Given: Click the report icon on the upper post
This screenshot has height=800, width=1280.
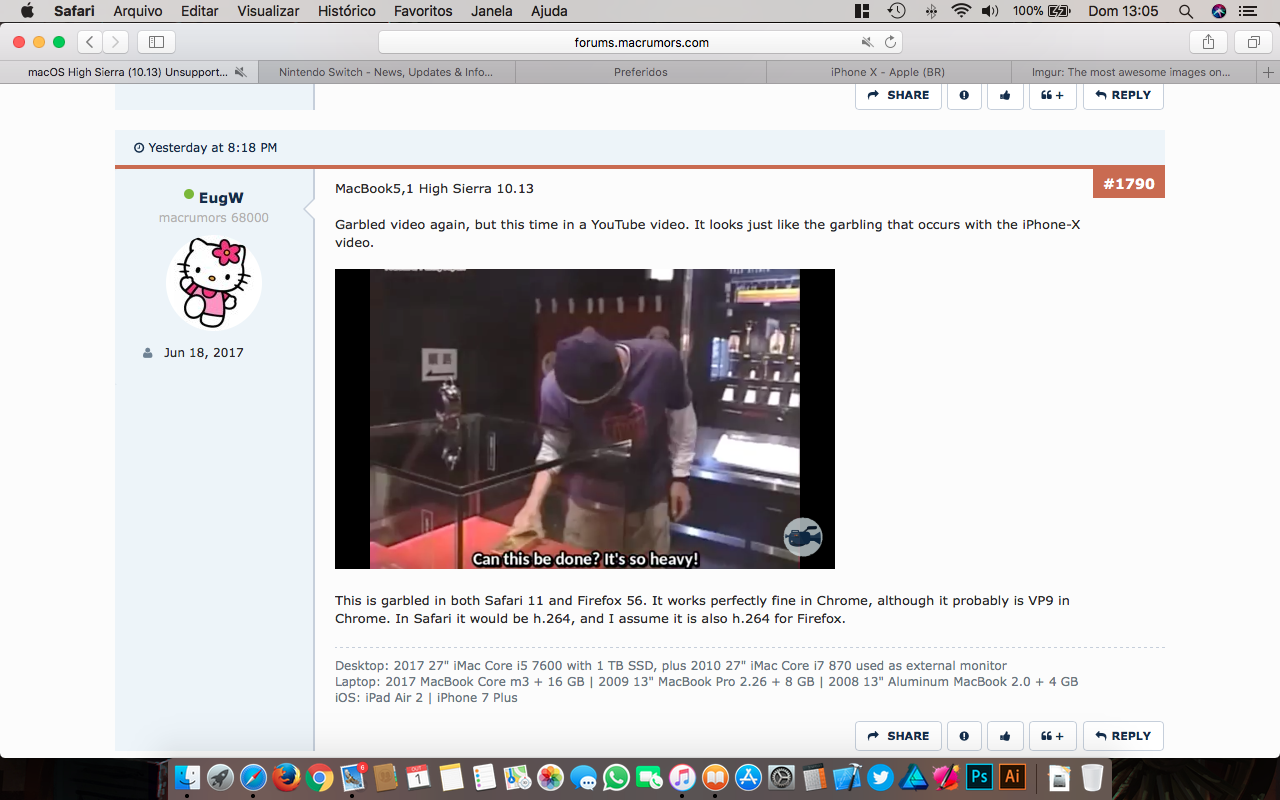Looking at the screenshot, I should coord(964,95).
